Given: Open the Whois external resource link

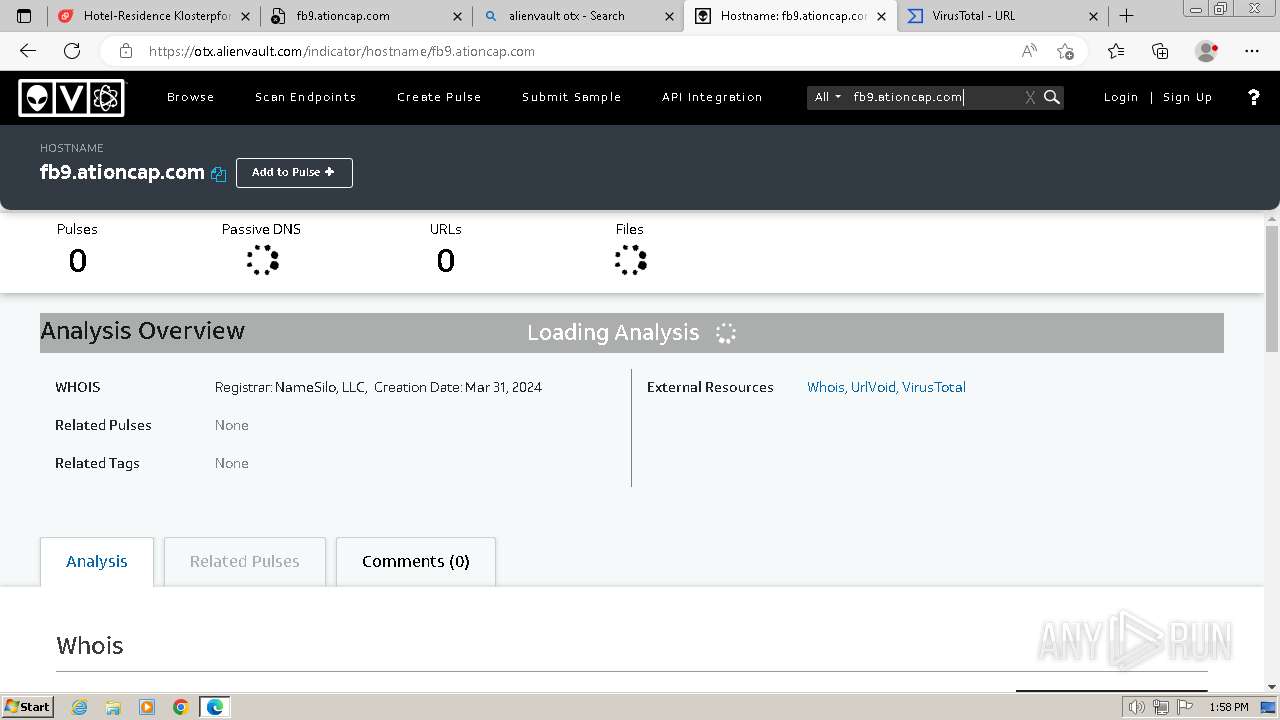Looking at the screenshot, I should (x=825, y=387).
